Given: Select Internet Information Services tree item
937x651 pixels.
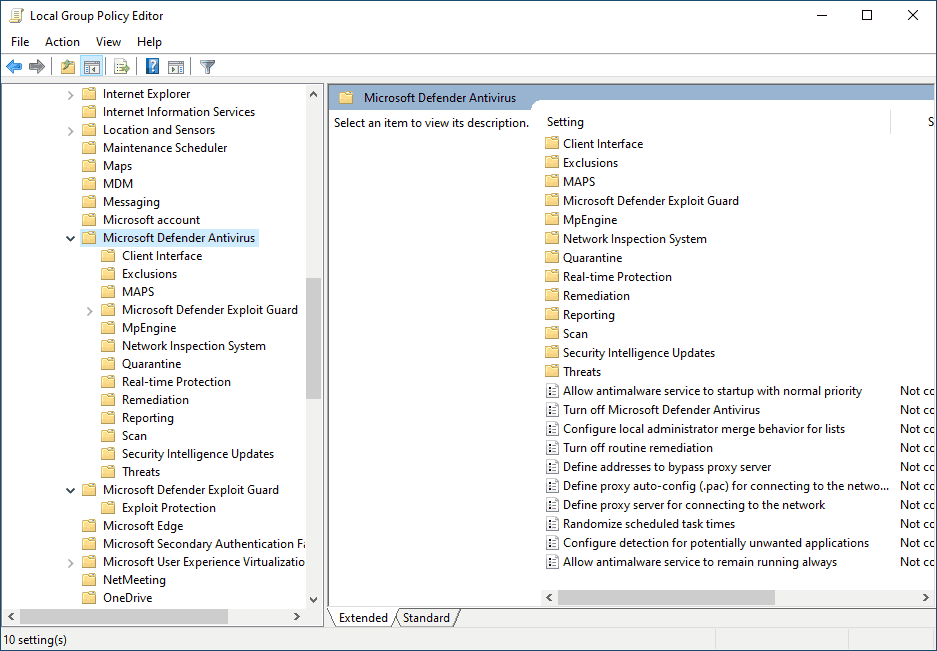Looking at the screenshot, I should click(179, 112).
